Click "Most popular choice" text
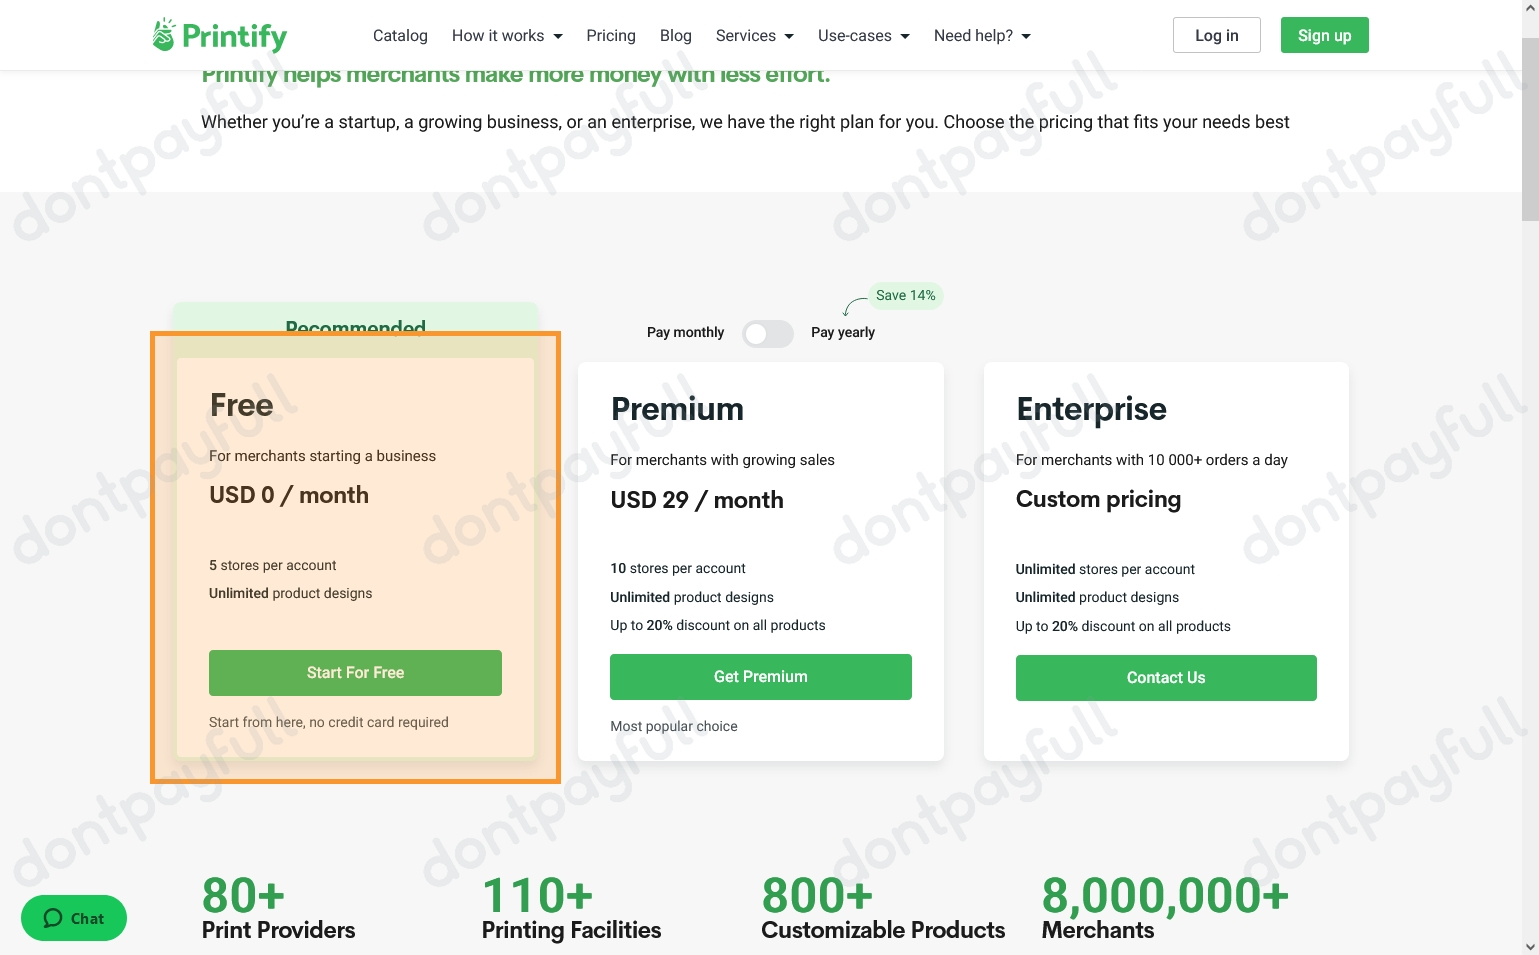Image resolution: width=1539 pixels, height=955 pixels. click(674, 727)
